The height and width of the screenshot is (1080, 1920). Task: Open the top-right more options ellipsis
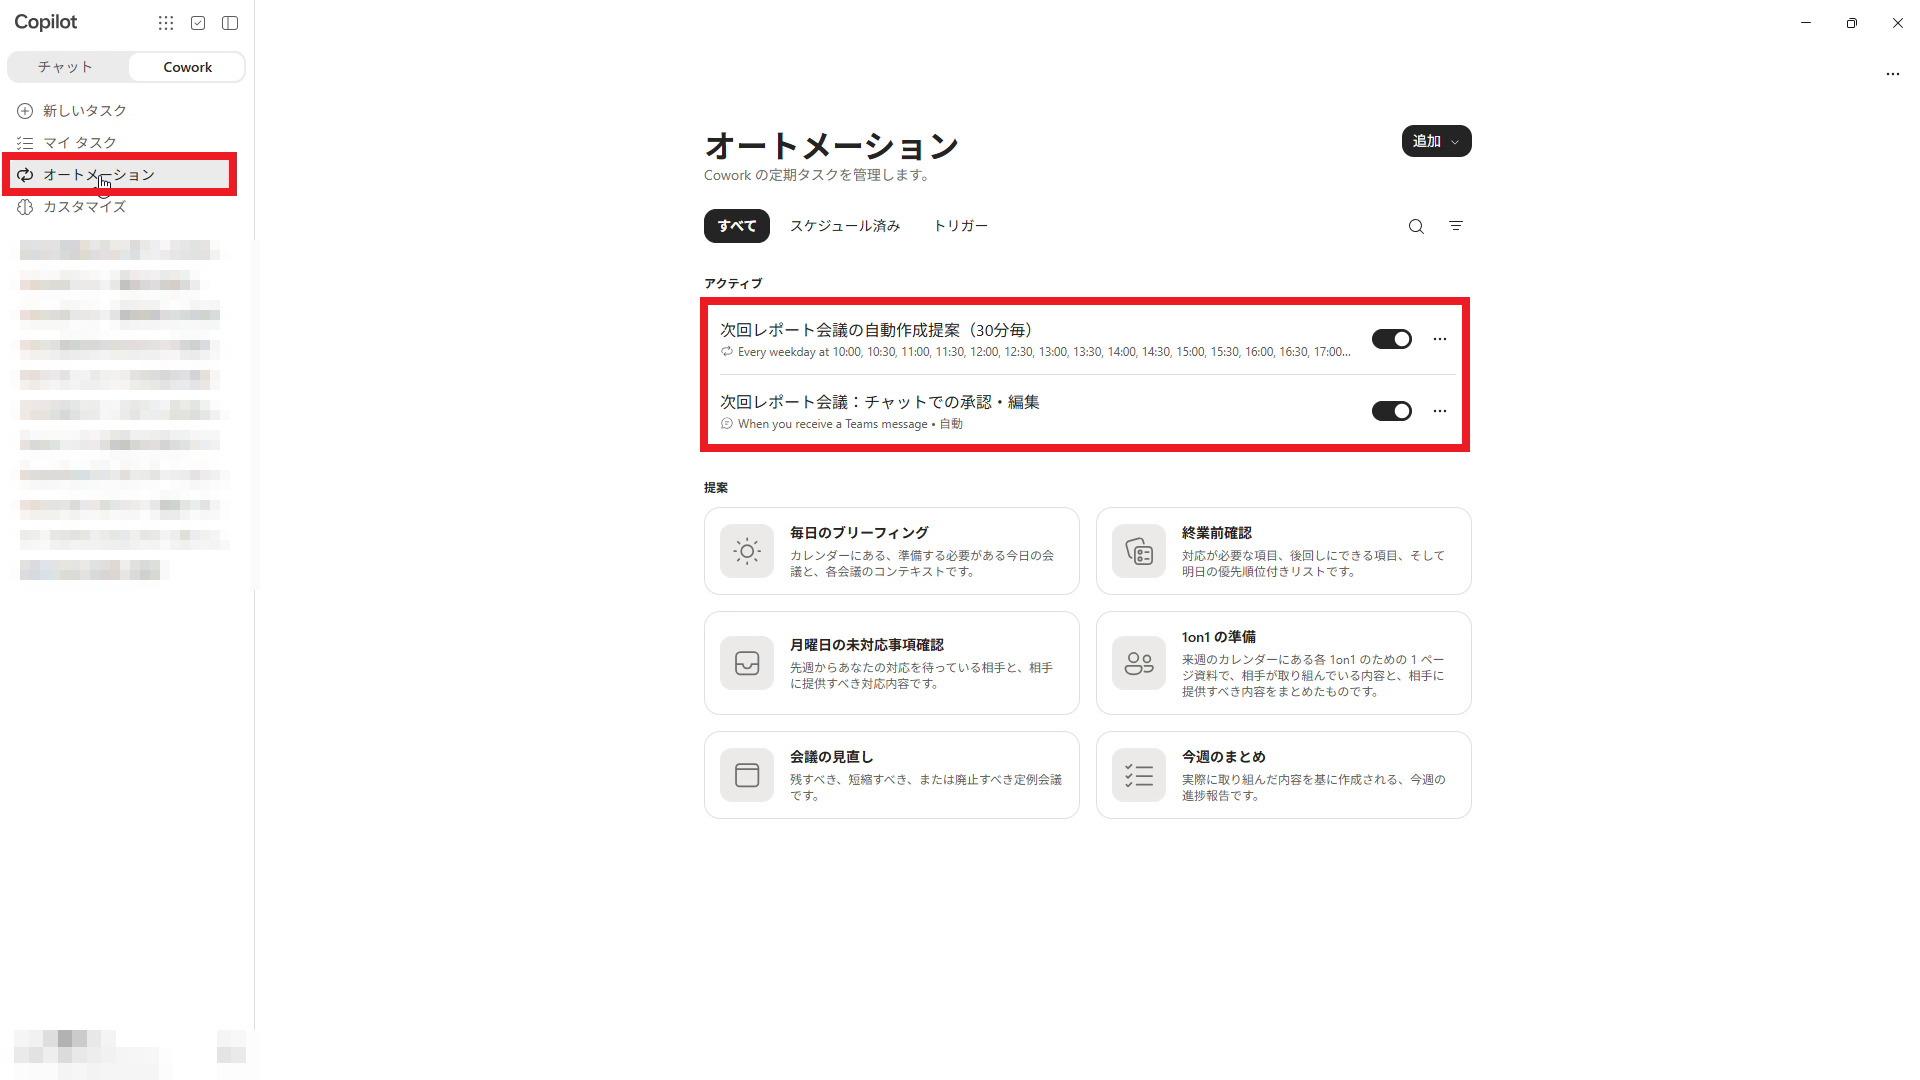point(1892,74)
